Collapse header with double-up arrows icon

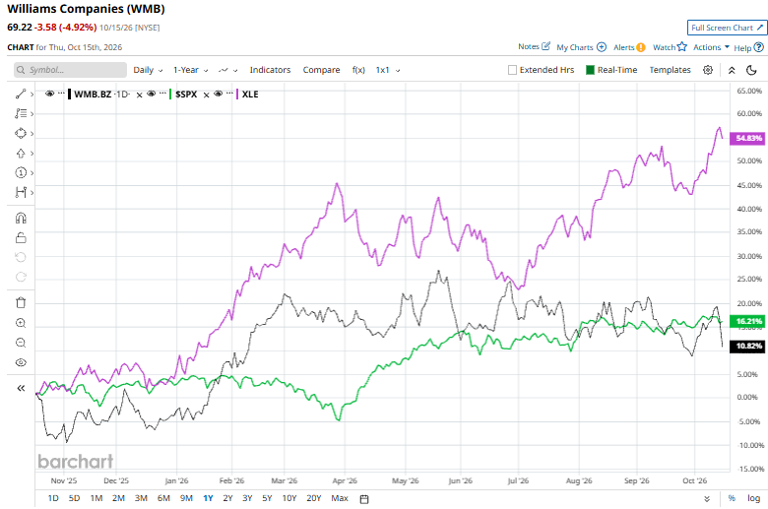732,71
